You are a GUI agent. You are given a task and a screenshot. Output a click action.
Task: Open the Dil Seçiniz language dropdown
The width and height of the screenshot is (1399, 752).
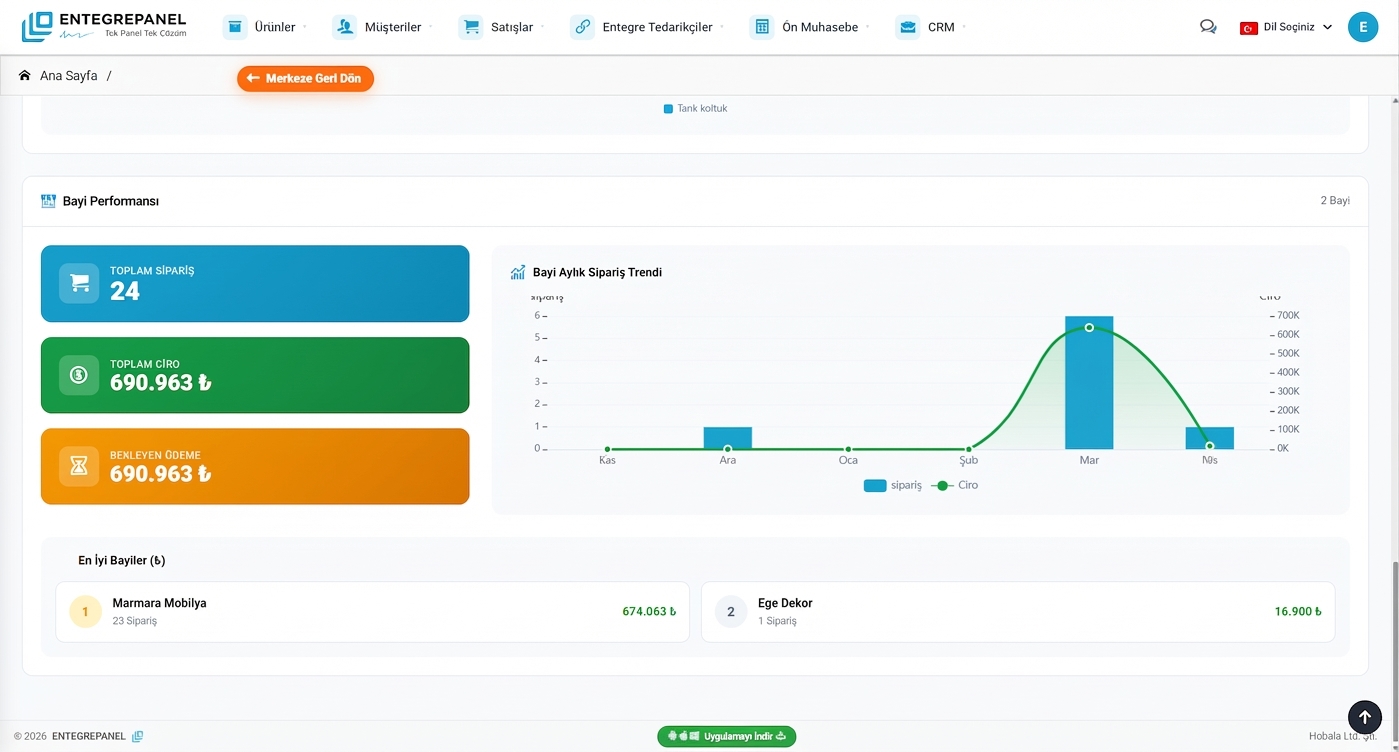(x=1286, y=27)
